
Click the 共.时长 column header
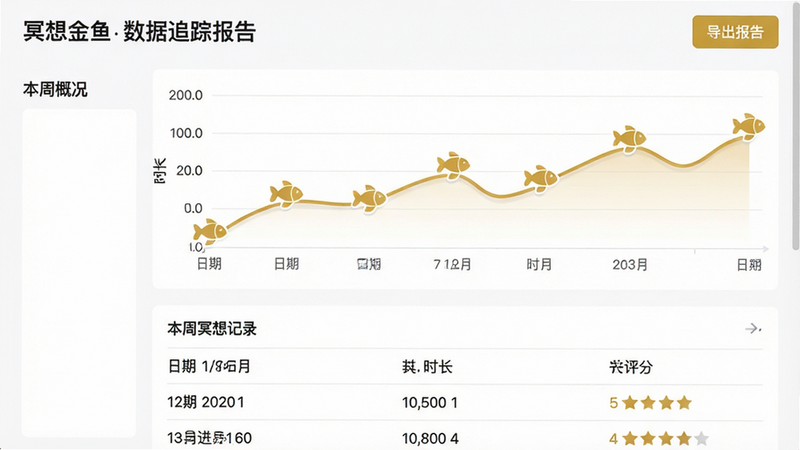427,367
